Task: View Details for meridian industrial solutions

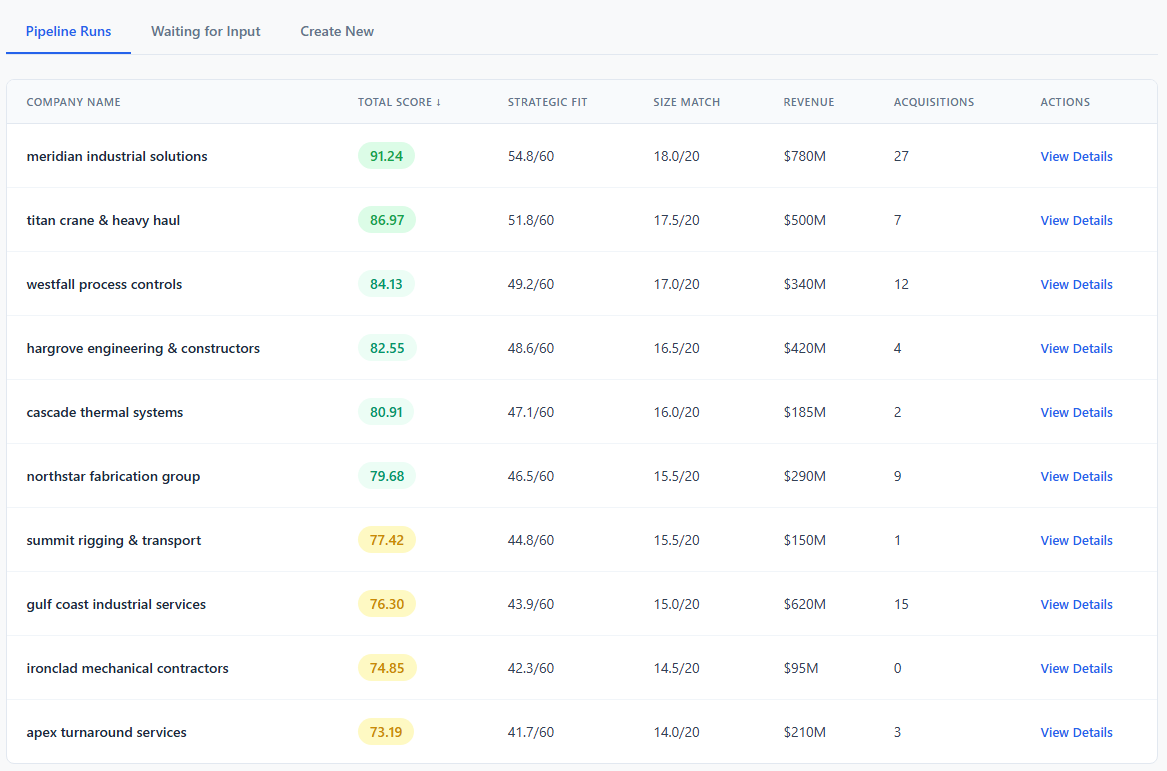Action: [1076, 156]
